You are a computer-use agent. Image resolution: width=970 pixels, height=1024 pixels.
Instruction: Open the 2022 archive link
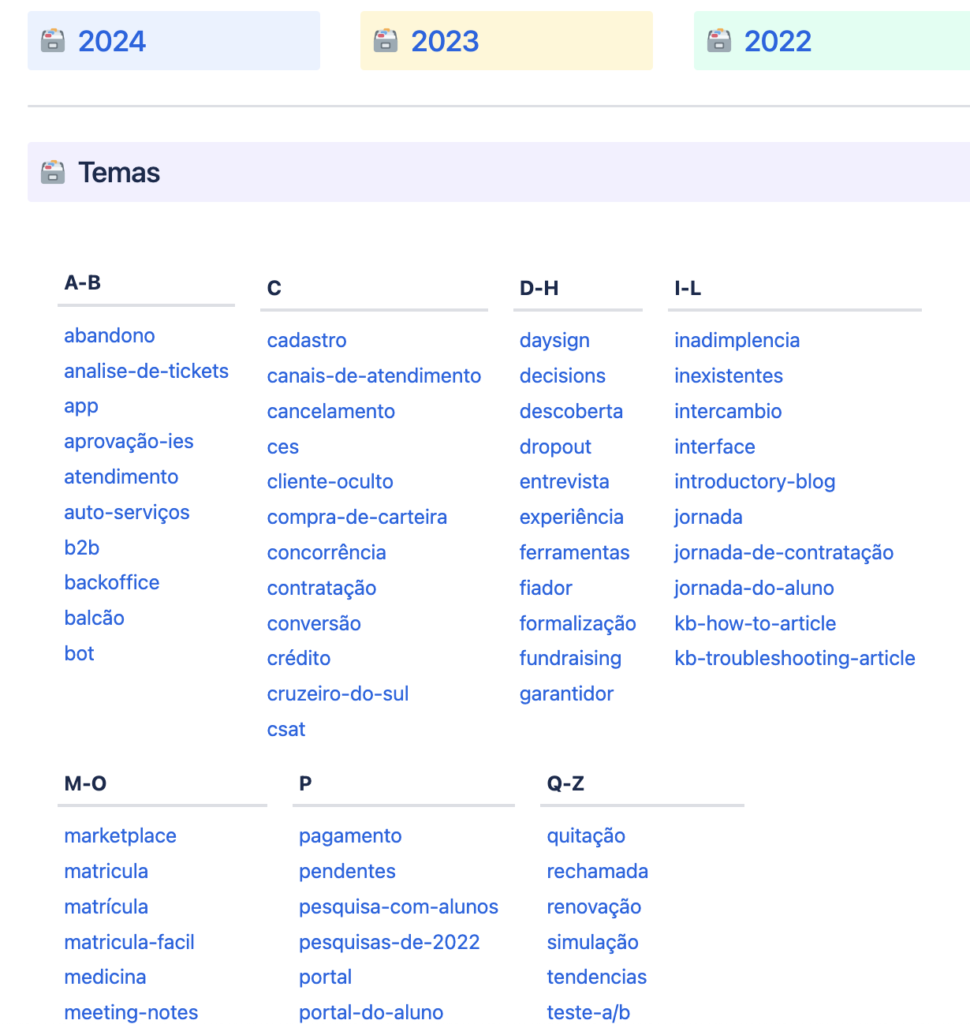(x=777, y=41)
